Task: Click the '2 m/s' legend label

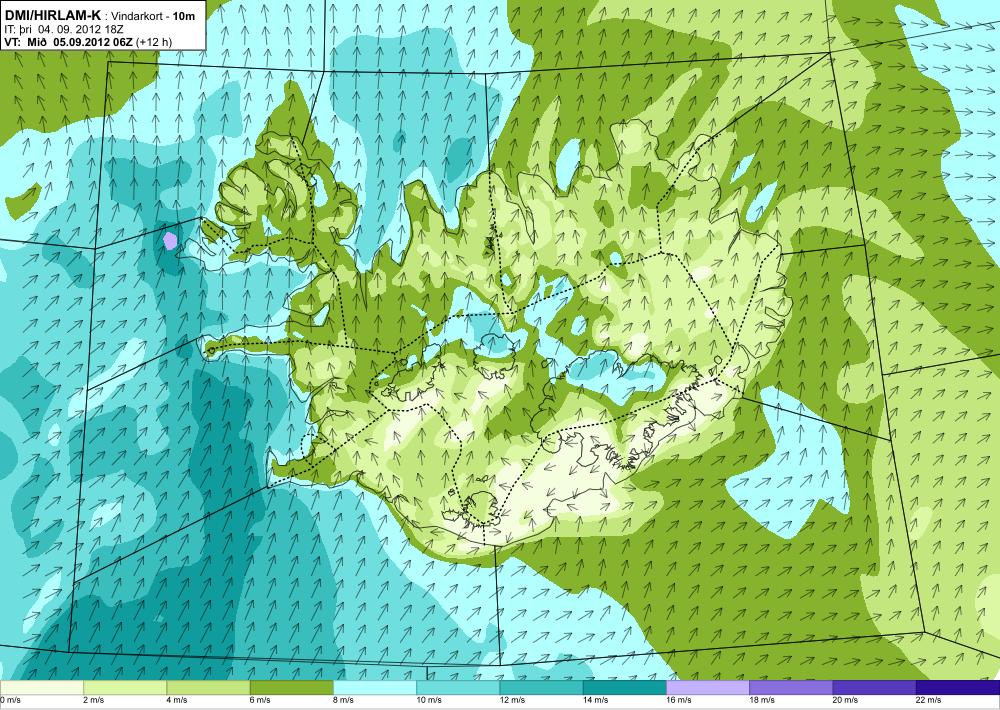Action: (94, 700)
